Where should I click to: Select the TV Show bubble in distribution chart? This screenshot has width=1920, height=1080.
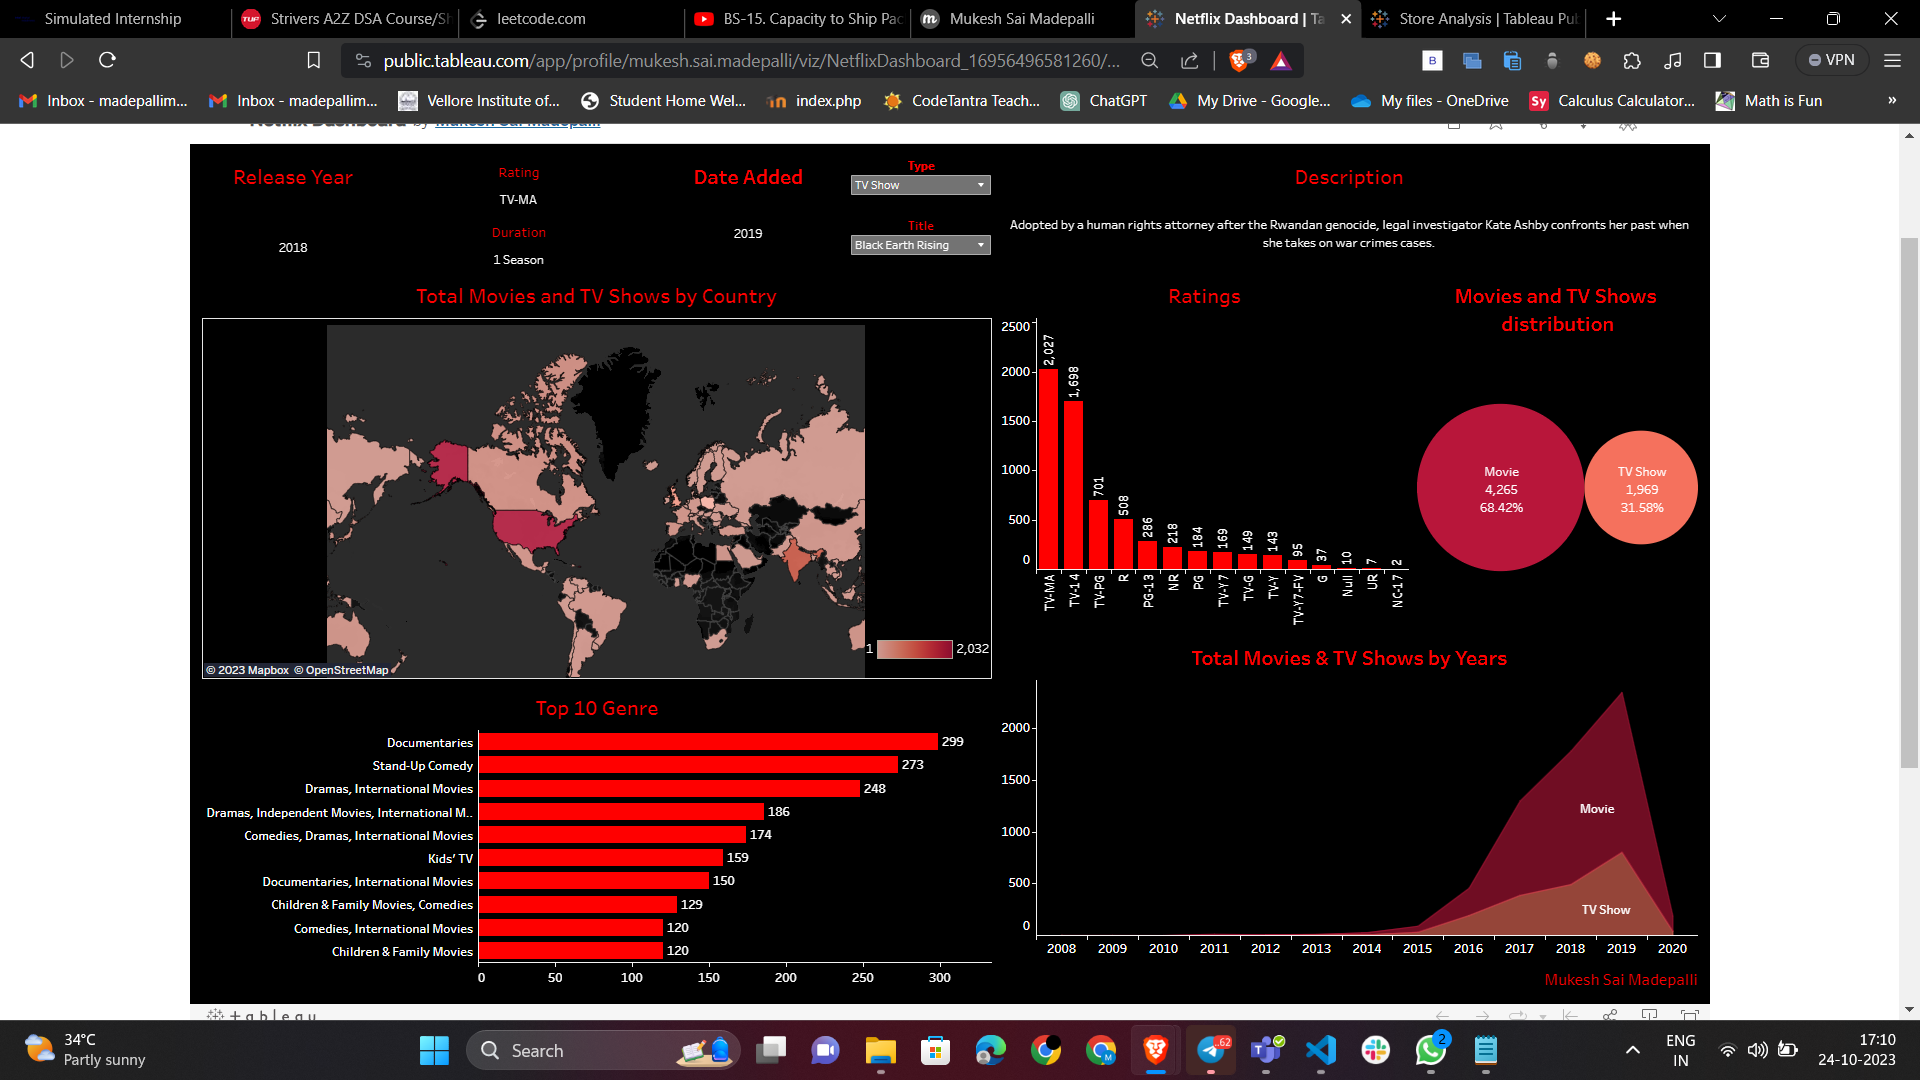tap(1641, 488)
